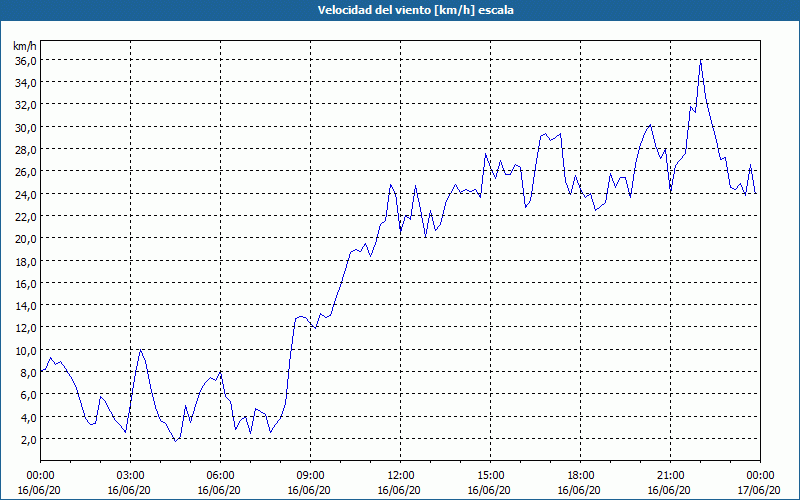Click the 32,0 y-axis value
Viewport: 800px width, 500px height.
click(x=26, y=105)
